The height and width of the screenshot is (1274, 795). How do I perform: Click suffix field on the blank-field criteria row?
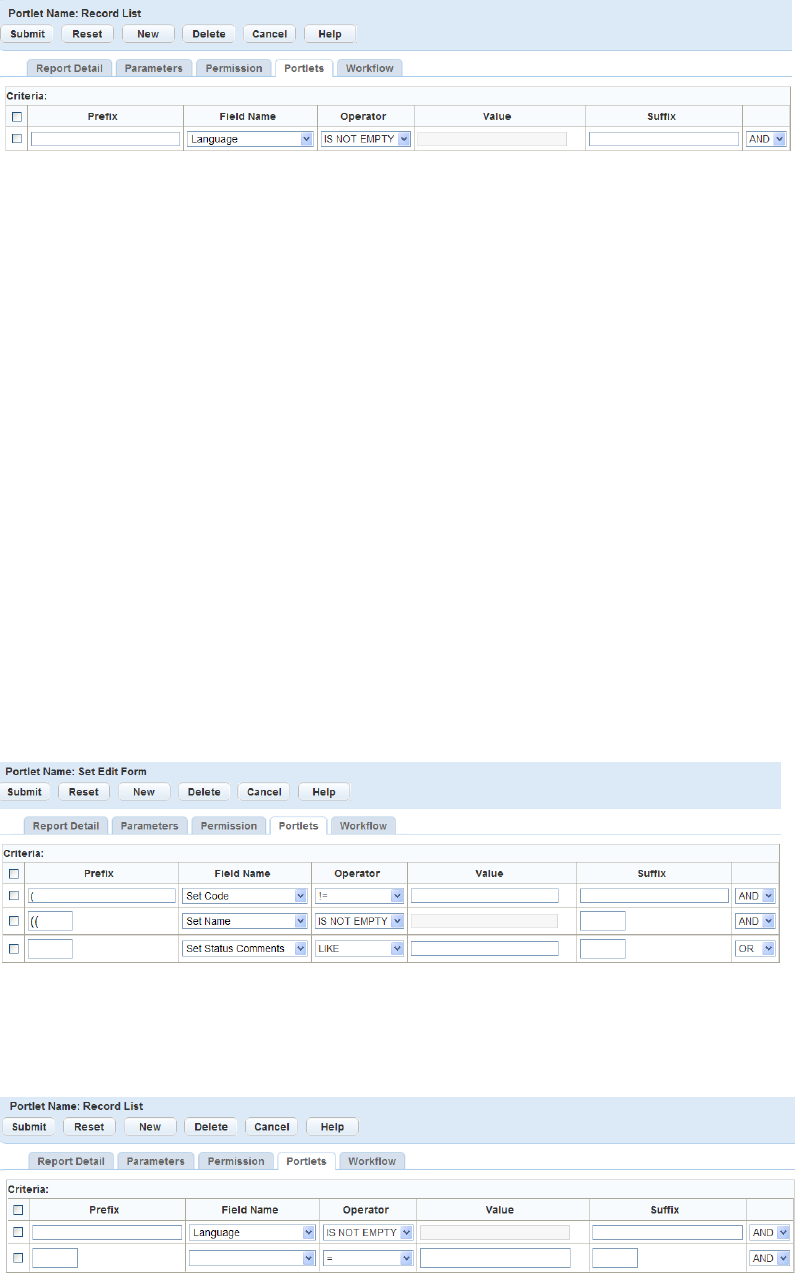click(615, 1258)
